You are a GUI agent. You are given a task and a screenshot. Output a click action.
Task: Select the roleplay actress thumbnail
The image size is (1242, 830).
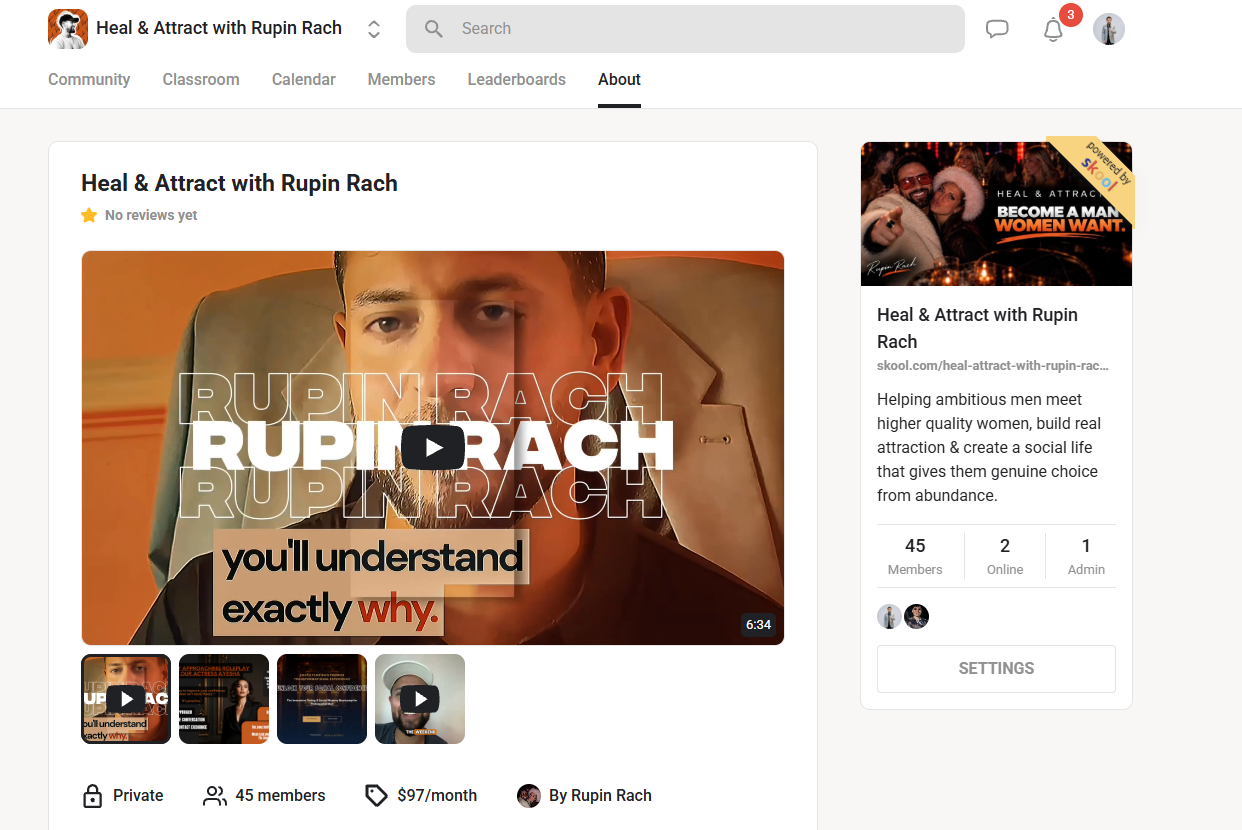224,699
